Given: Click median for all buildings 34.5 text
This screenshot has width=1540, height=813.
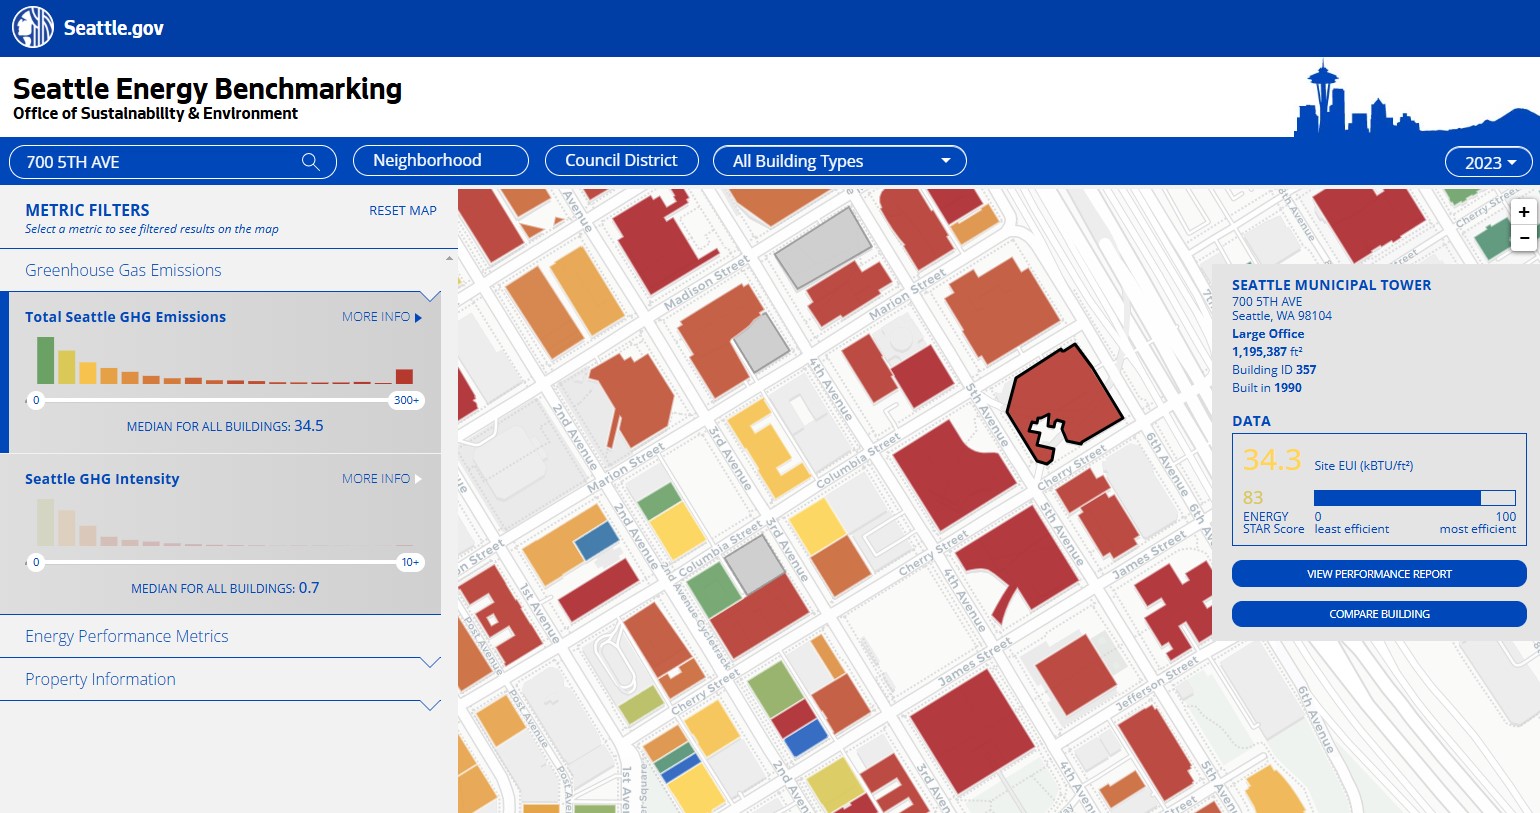Looking at the screenshot, I should (225, 426).
